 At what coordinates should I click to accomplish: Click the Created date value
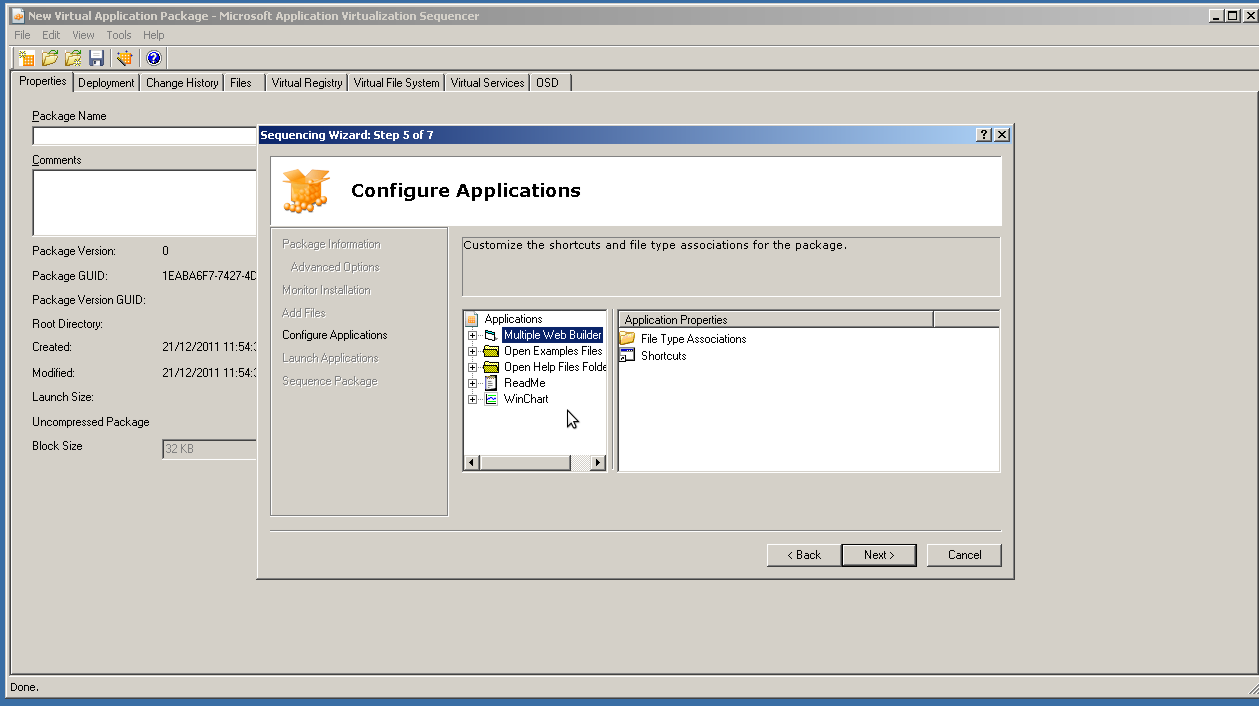209,347
